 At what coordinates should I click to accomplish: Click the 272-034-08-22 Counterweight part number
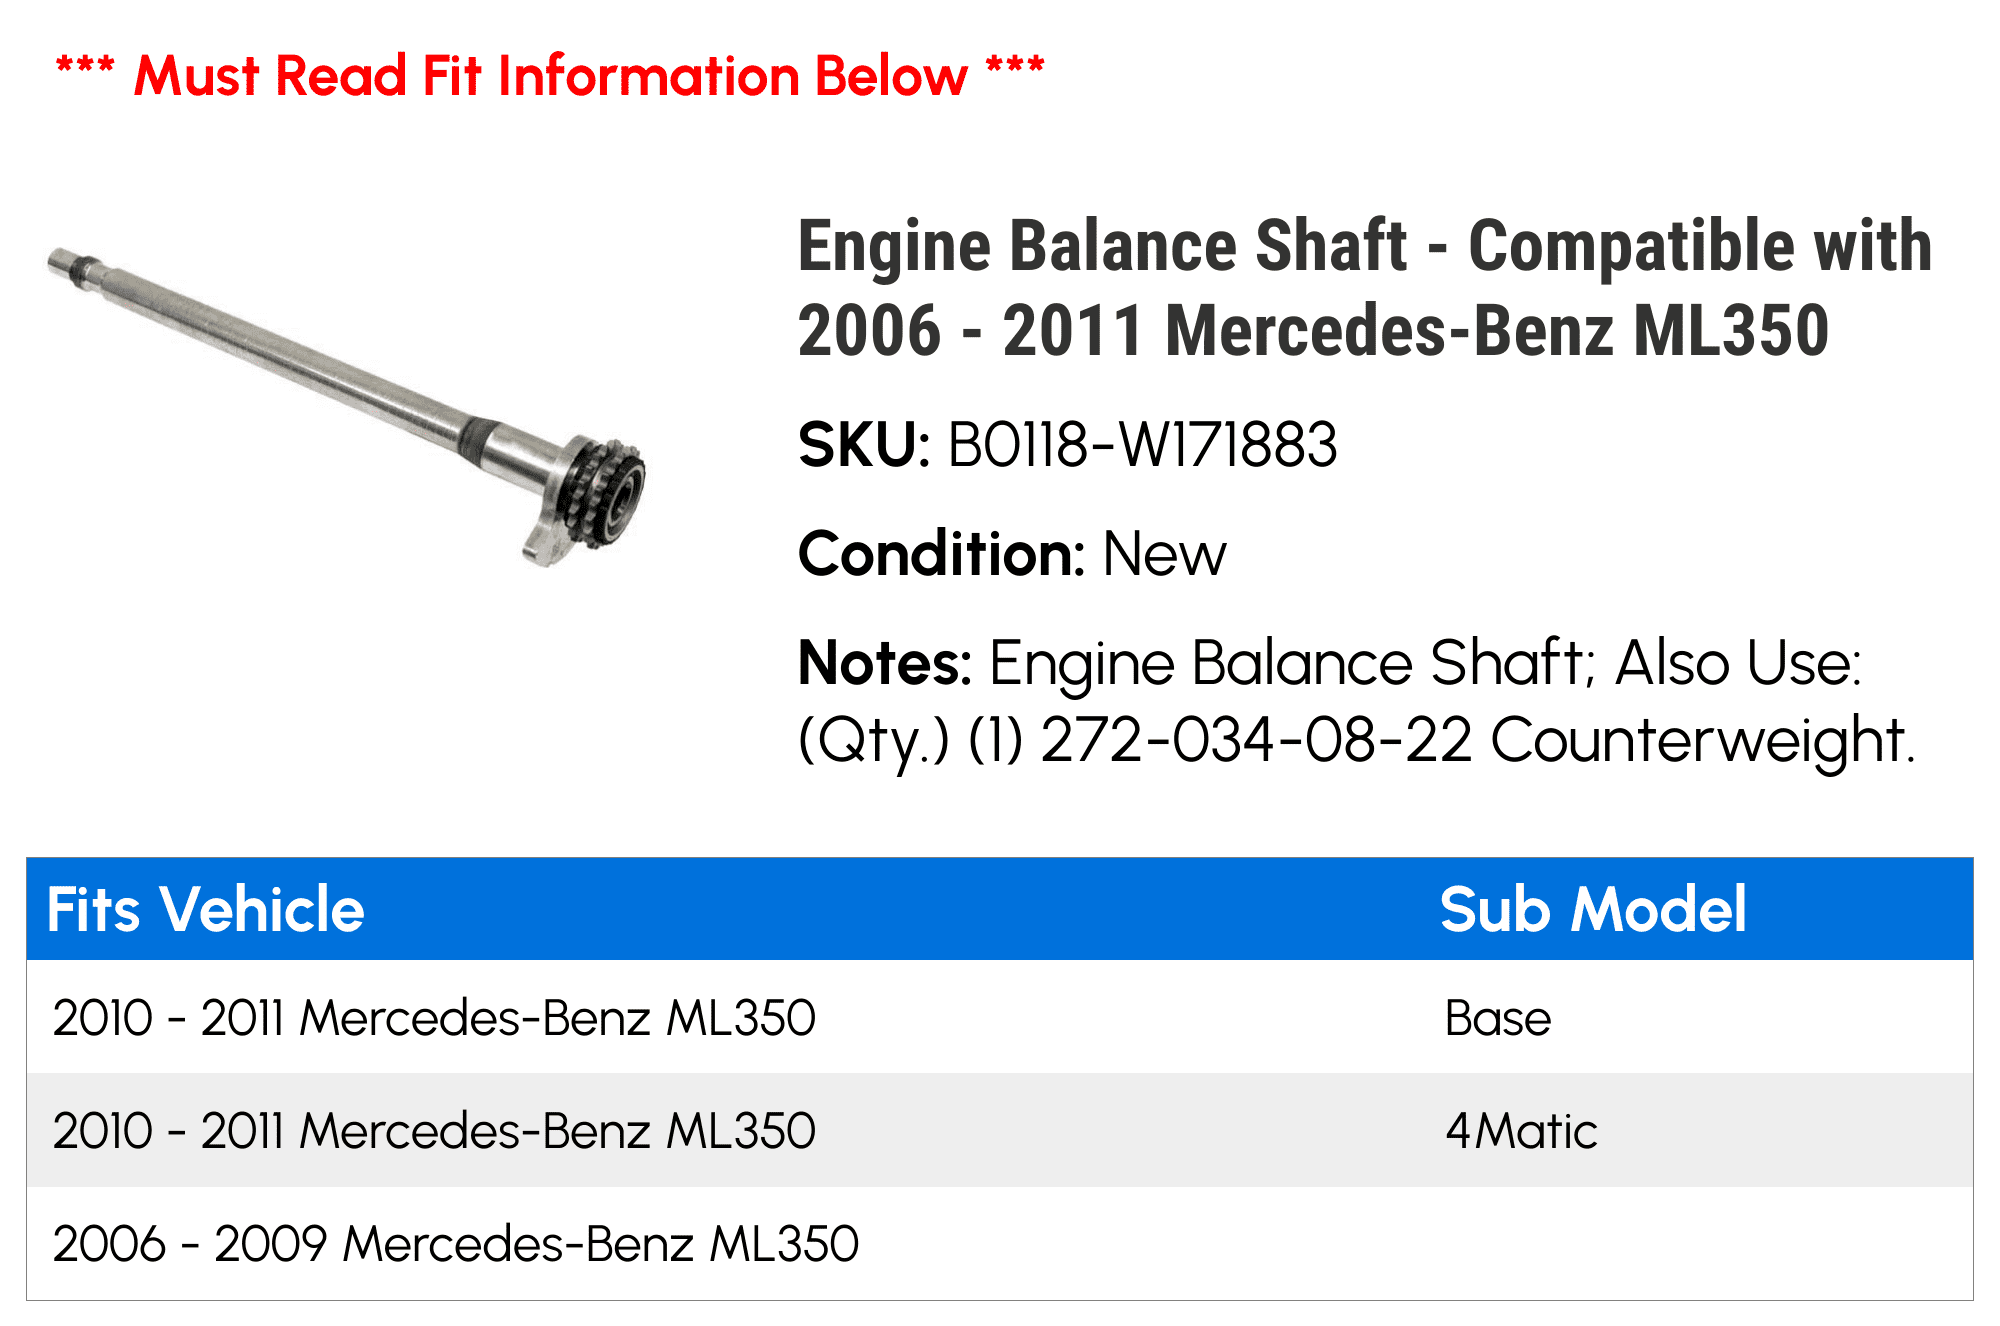1477,740
